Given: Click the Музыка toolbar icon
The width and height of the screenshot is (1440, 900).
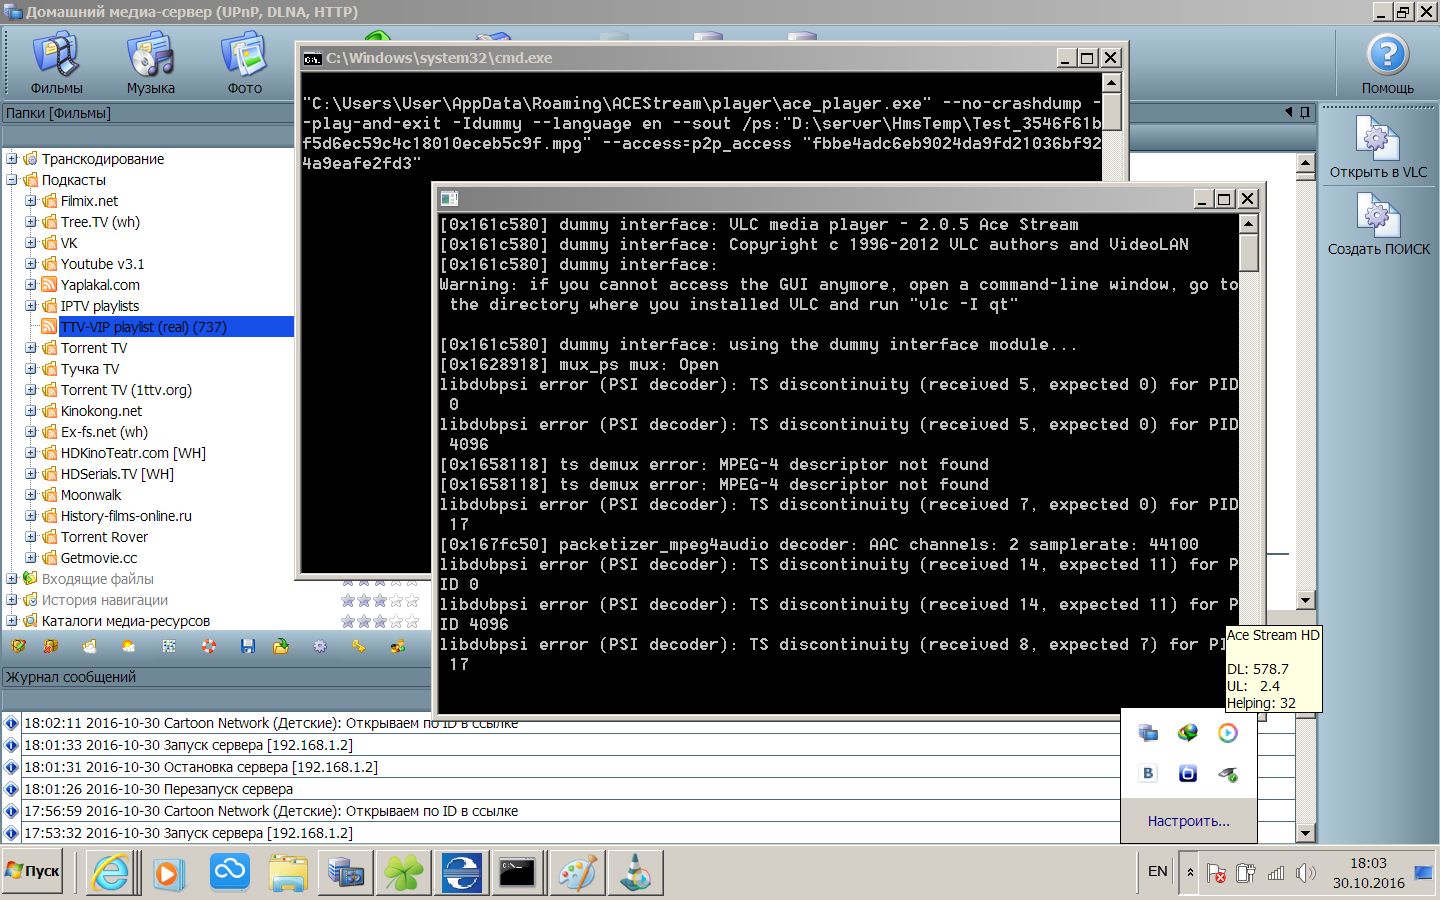Looking at the screenshot, I should pos(151,62).
